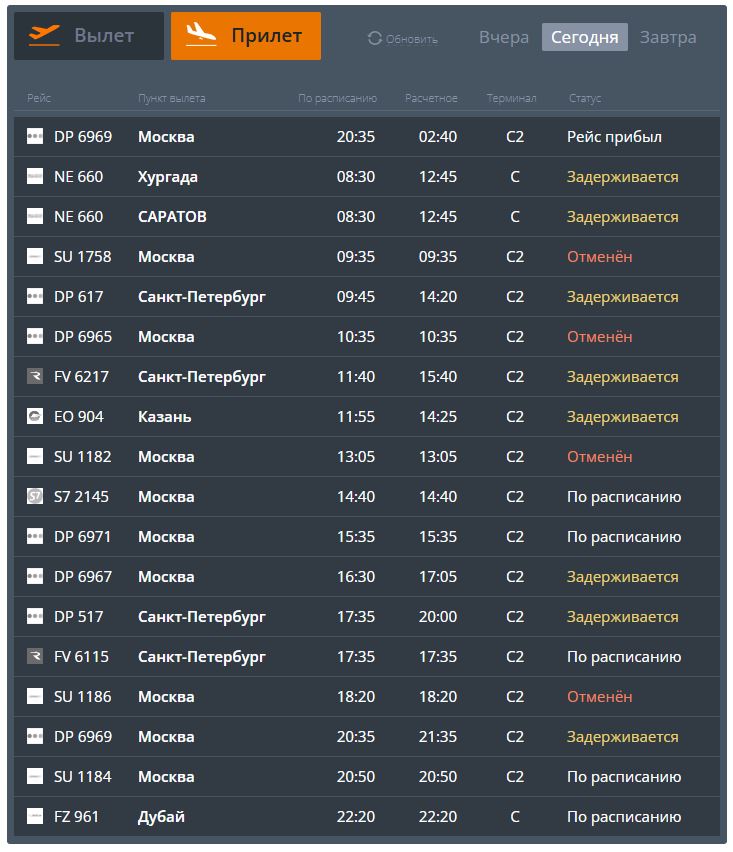This screenshot has width=733, height=852.
Task: Click the По расписанию column header
Action: tap(337, 98)
